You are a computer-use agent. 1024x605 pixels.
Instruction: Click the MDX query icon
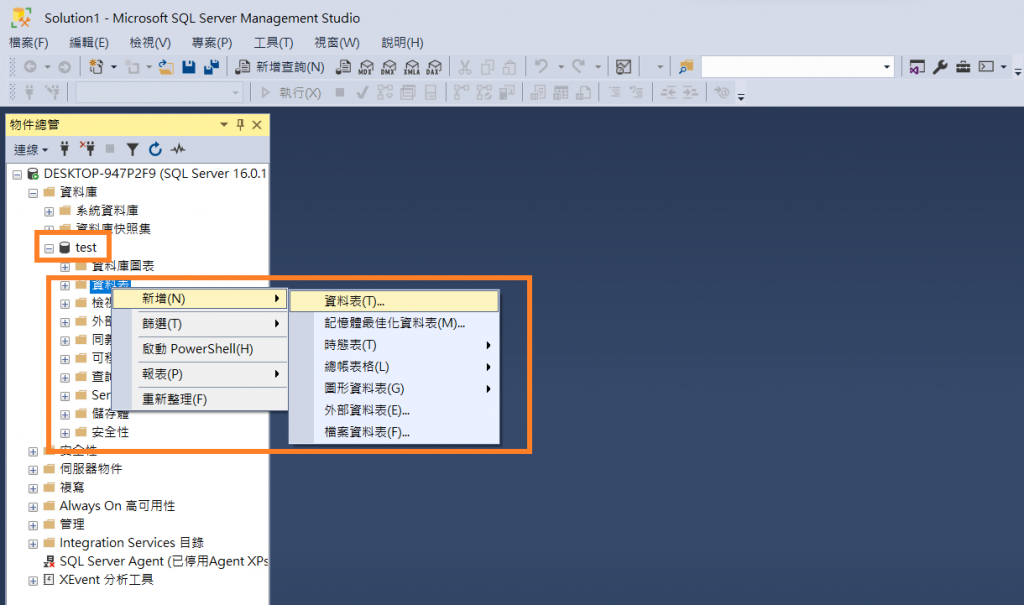pos(366,67)
